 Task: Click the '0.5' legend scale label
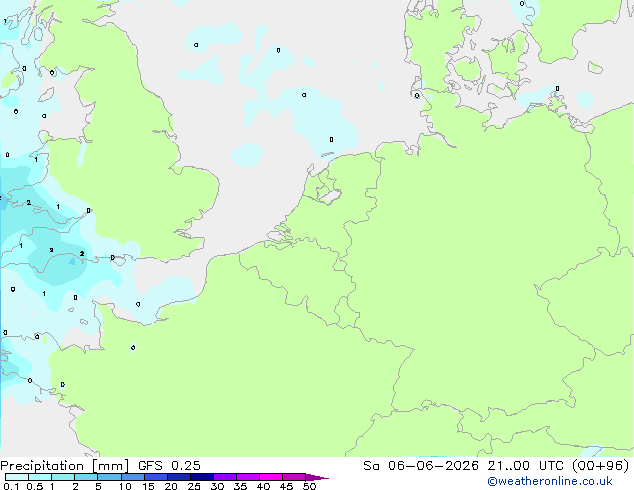pos(35,486)
